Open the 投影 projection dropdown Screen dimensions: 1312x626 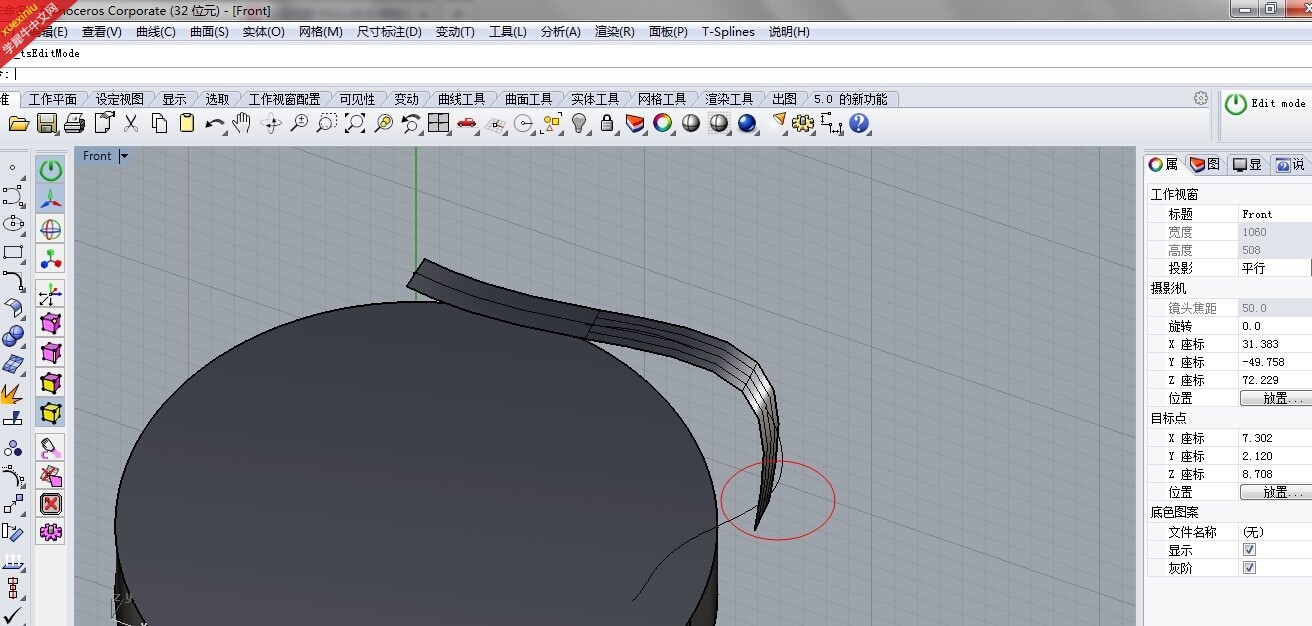coord(1275,268)
